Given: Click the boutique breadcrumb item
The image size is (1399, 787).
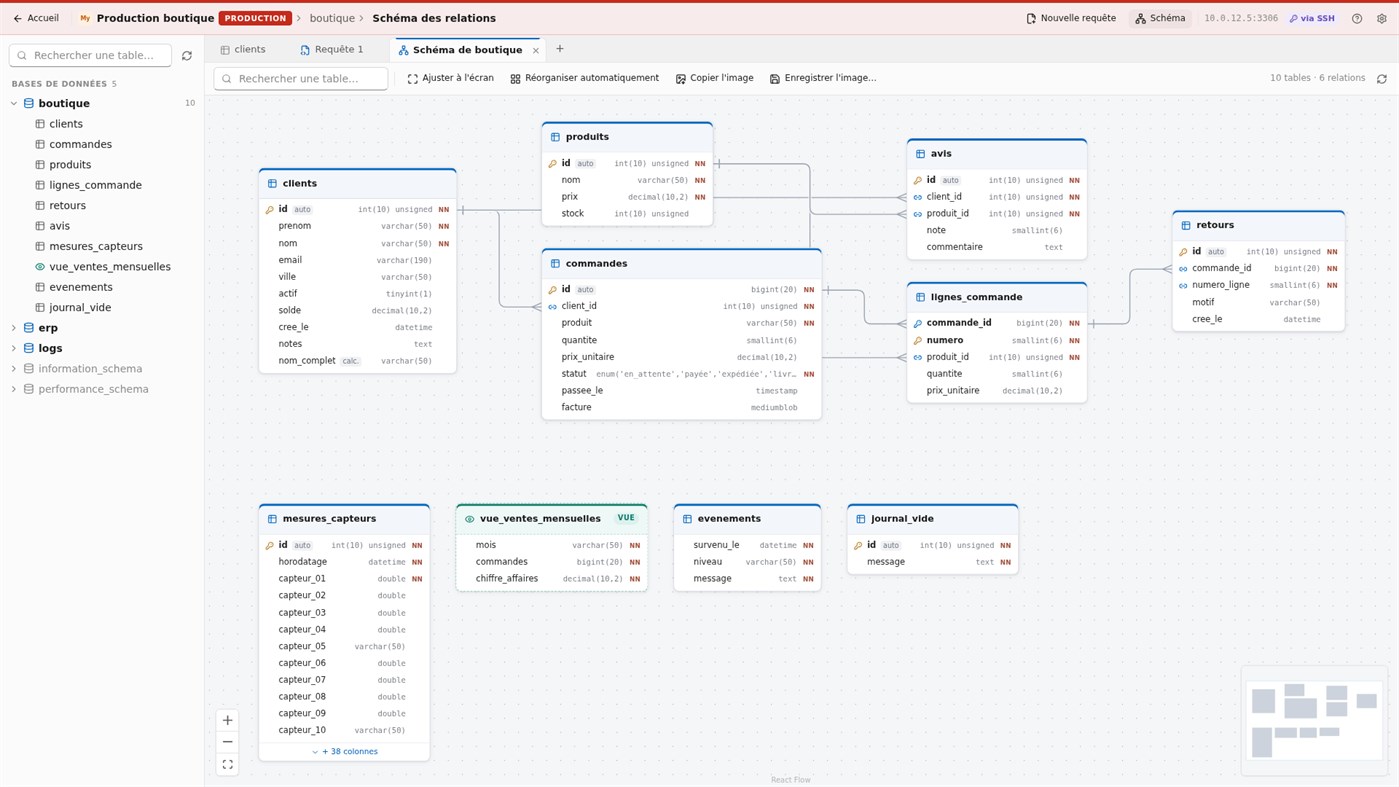Looking at the screenshot, I should [x=332, y=19].
